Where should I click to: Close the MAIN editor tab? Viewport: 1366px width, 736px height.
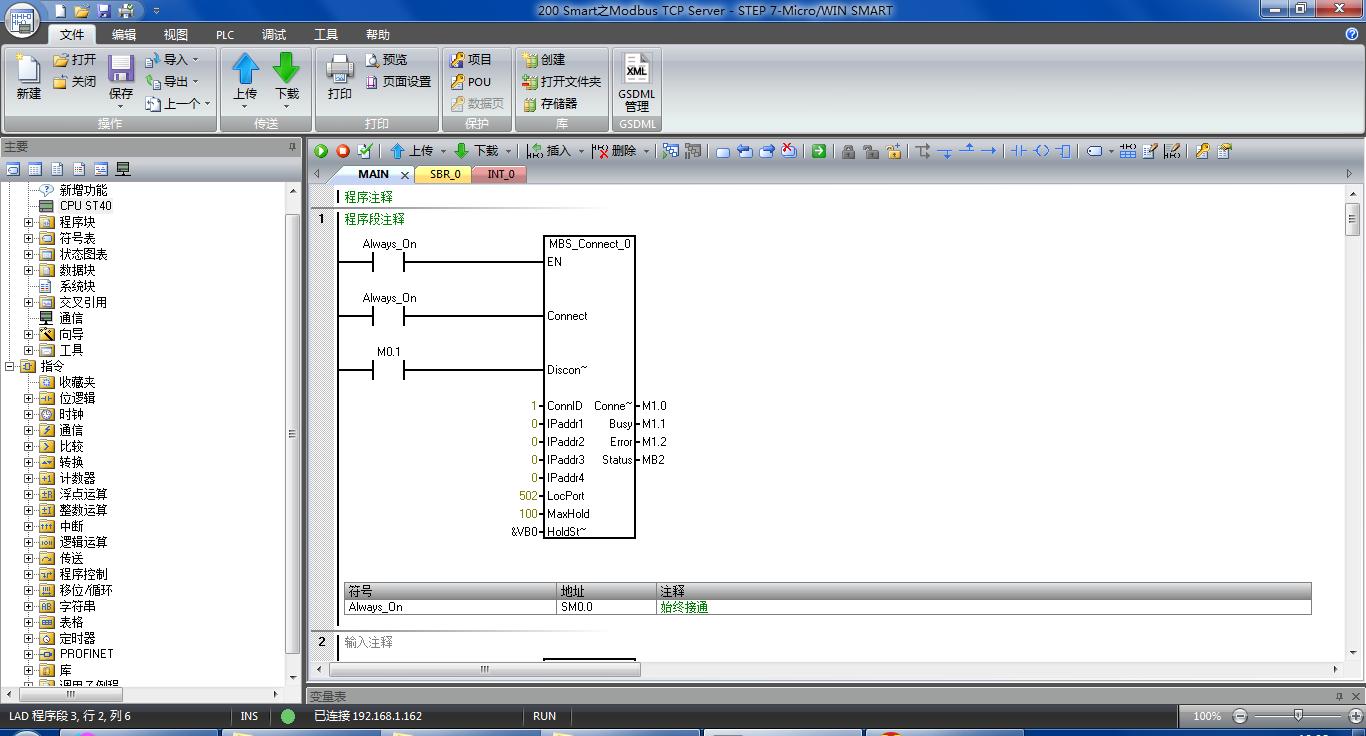coord(405,175)
